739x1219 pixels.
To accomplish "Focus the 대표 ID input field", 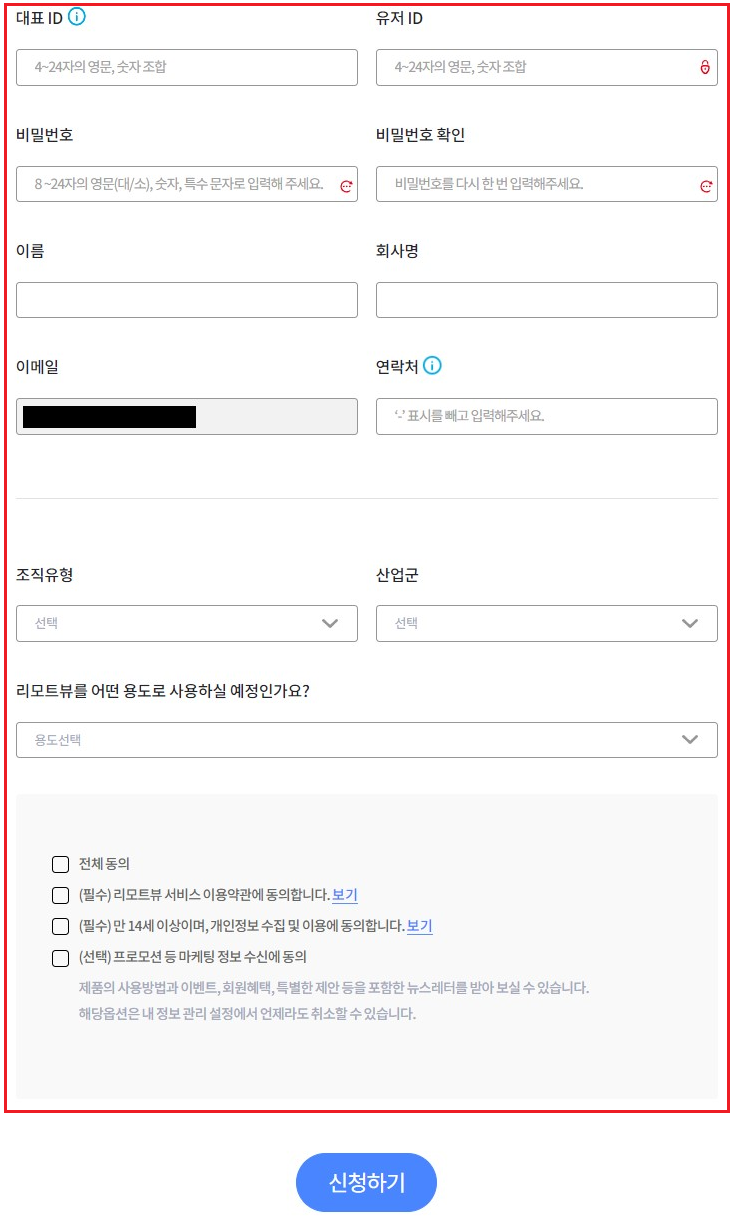I will pos(187,67).
